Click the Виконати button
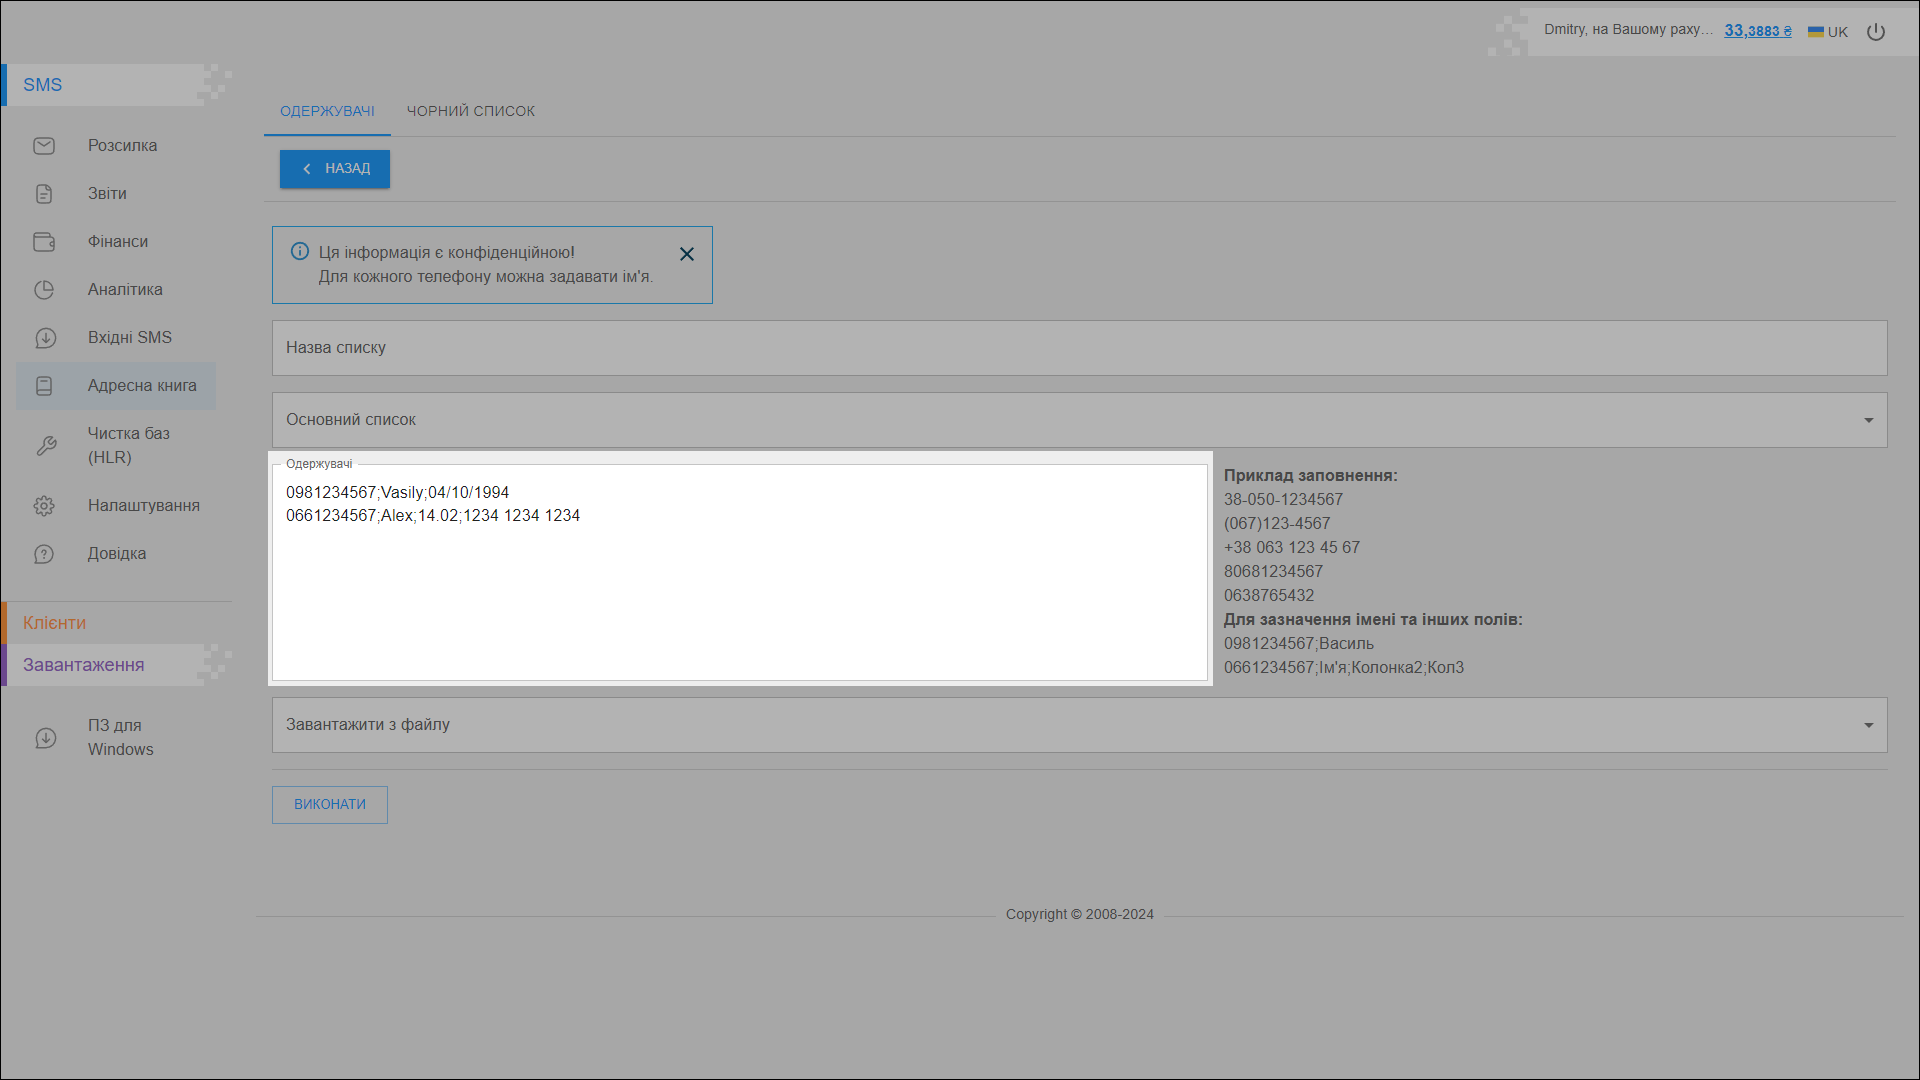 point(329,804)
